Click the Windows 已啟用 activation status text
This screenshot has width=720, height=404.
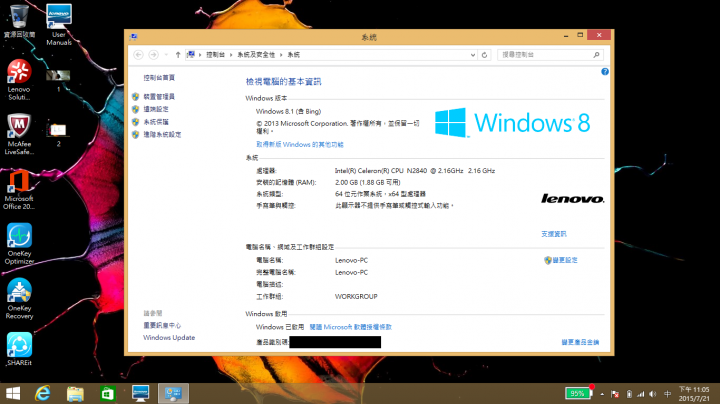(x=280, y=327)
